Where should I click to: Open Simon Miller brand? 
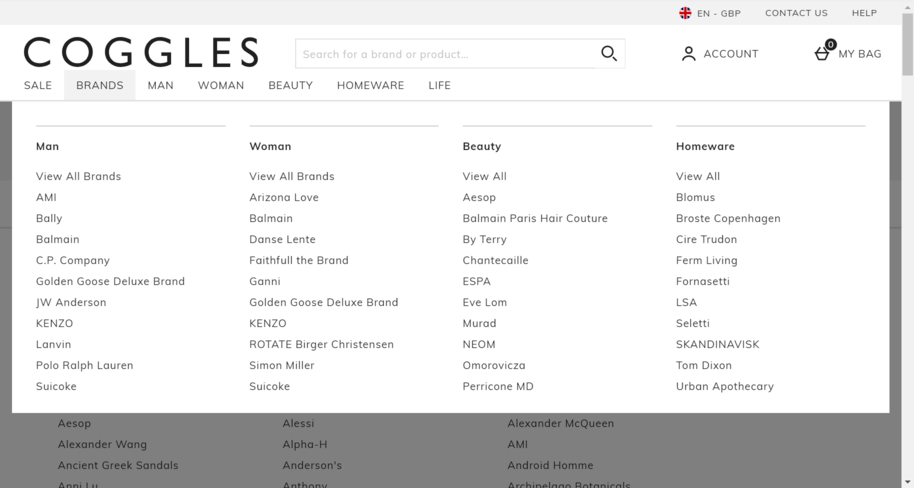tap(282, 365)
